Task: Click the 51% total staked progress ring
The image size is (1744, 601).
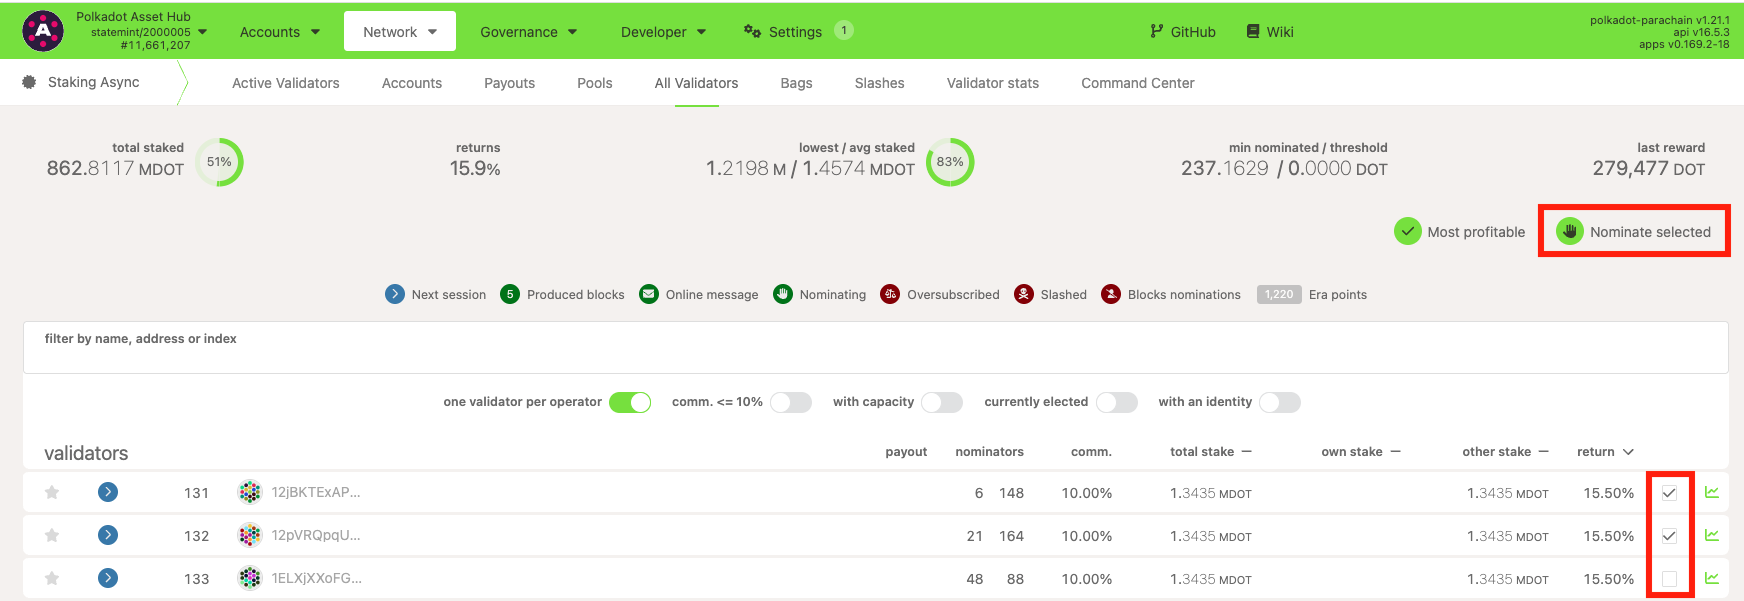Action: pos(219,162)
